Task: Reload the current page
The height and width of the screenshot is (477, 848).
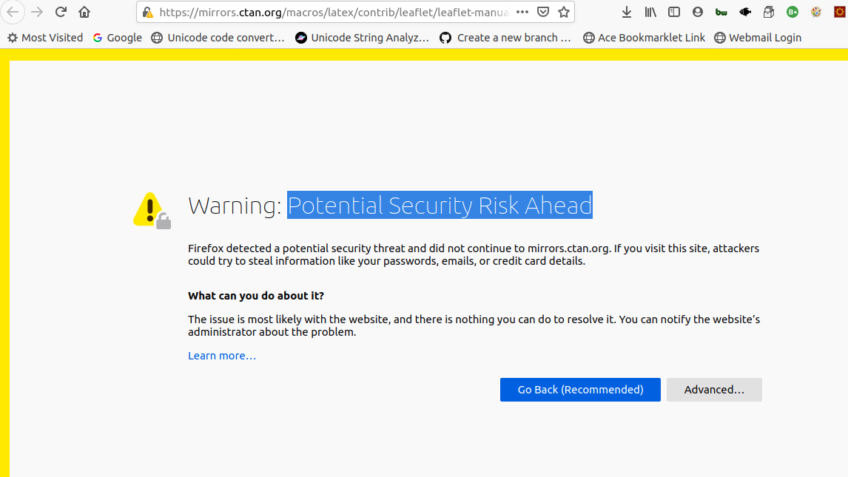Action: (61, 12)
